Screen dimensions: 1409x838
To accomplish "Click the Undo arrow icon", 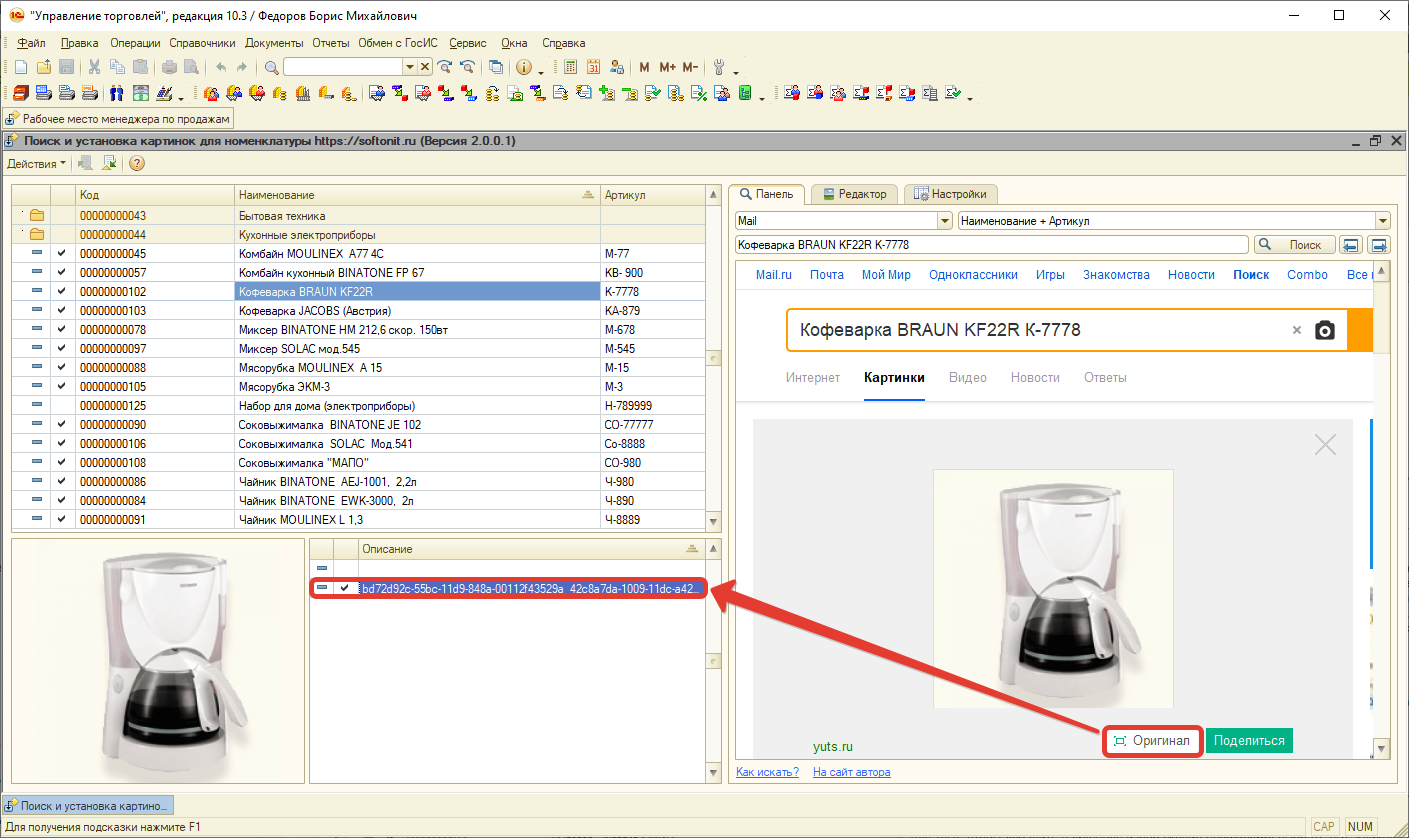I will pyautogui.click(x=221, y=67).
